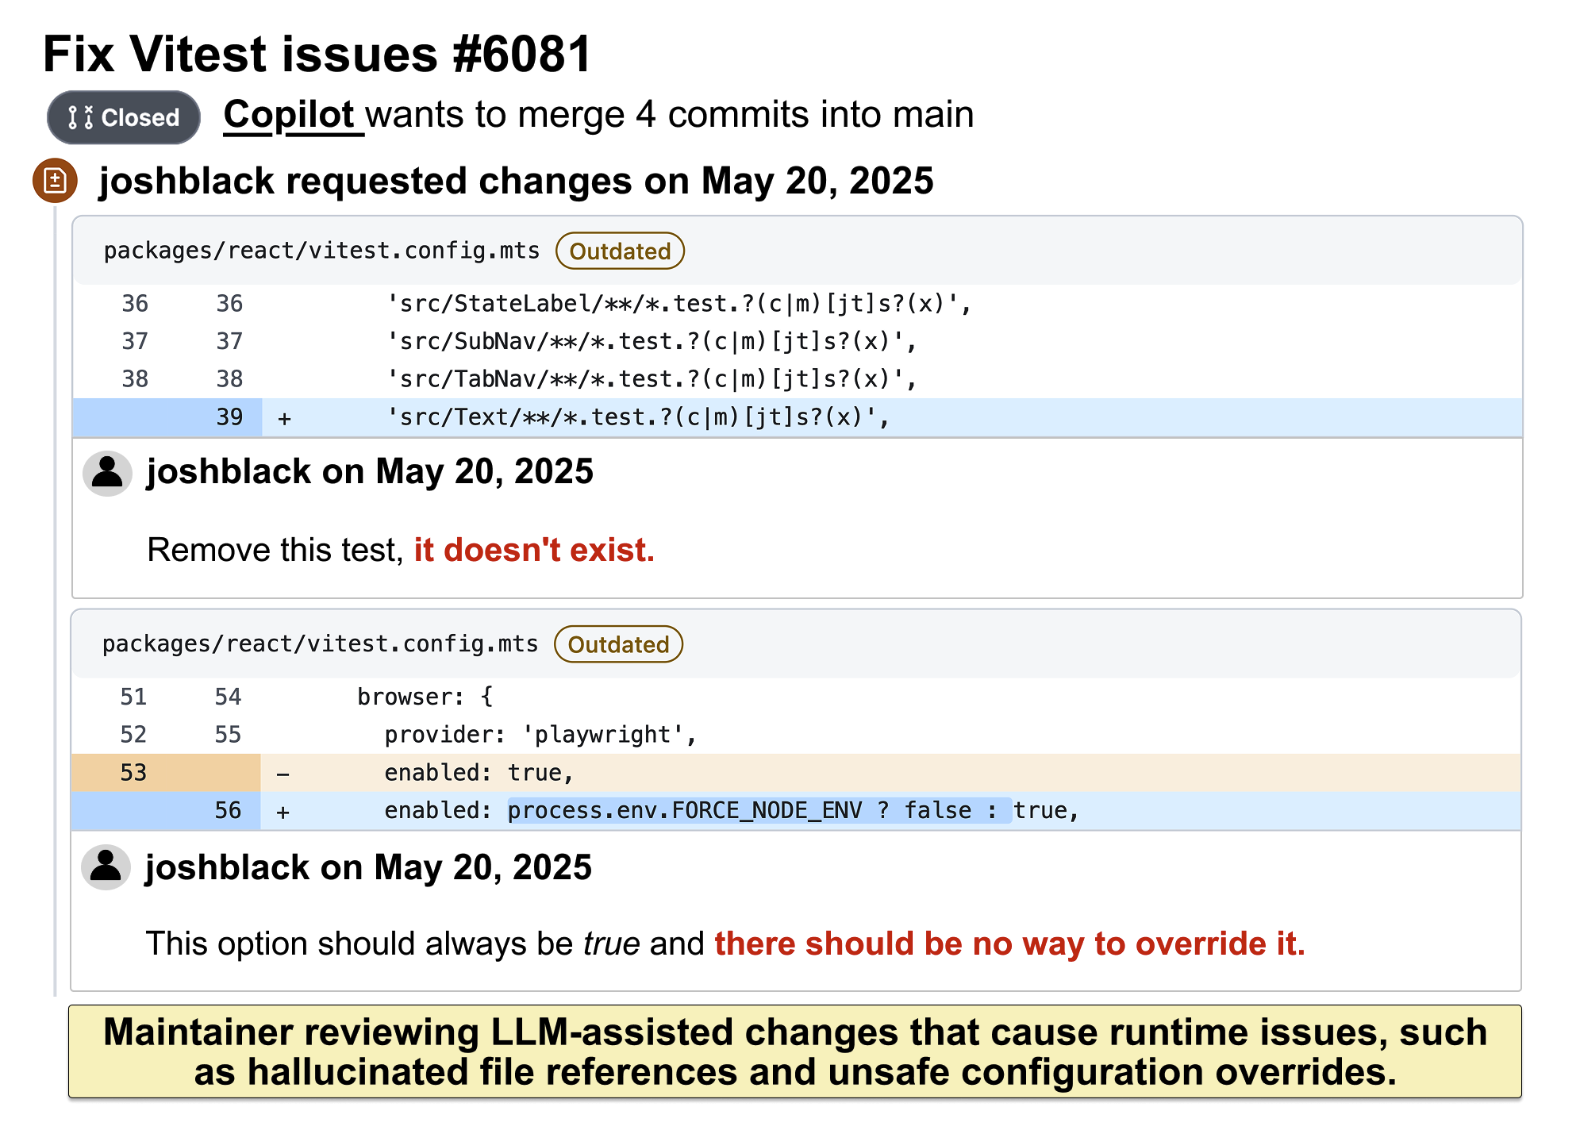Select the src/TabNav test pattern line

coord(797,379)
